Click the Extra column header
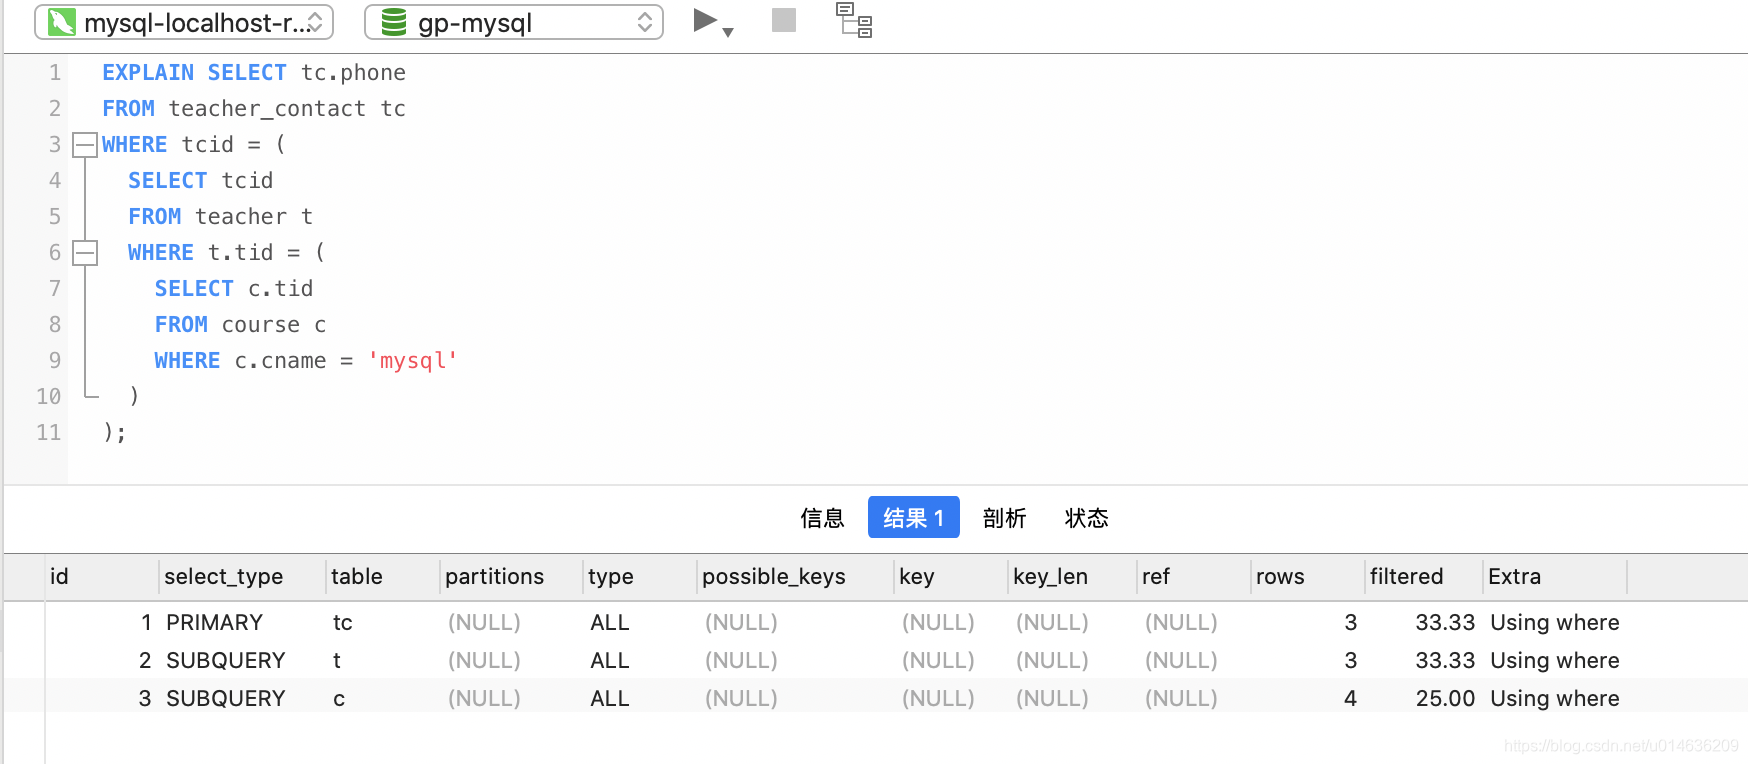This screenshot has height=764, width=1748. [1555, 577]
